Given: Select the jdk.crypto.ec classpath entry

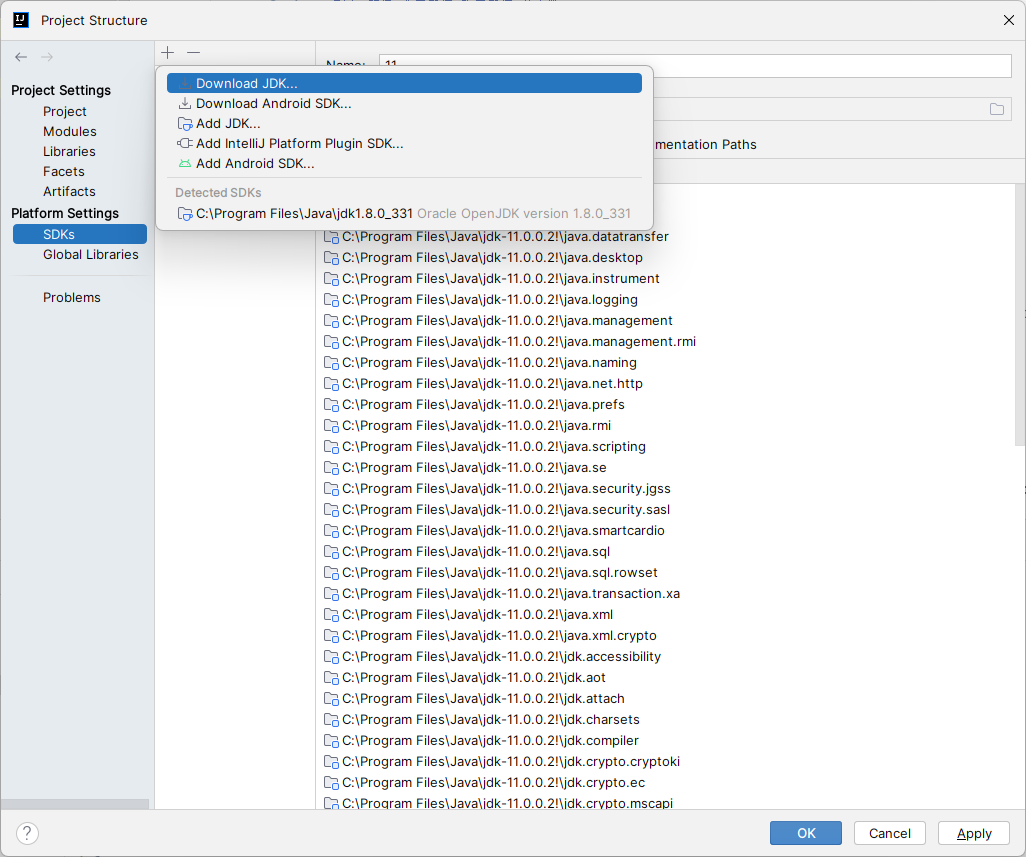Looking at the screenshot, I should 484,782.
